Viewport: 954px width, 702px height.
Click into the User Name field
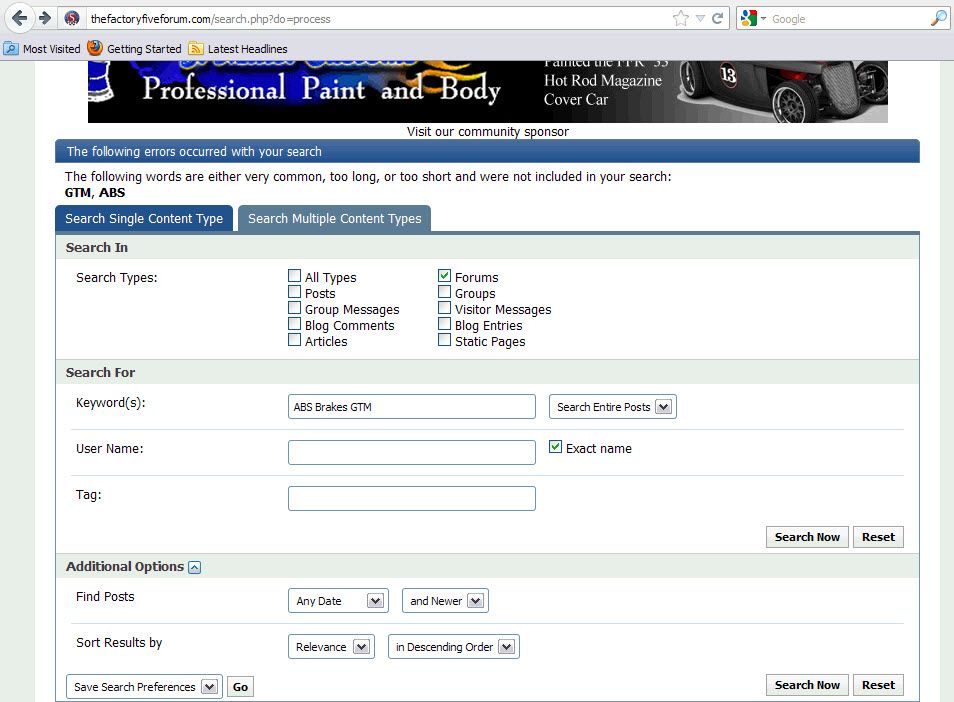412,453
